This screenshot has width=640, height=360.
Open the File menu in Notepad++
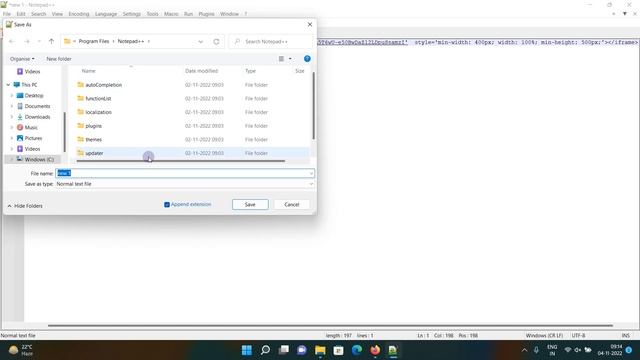point(7,14)
